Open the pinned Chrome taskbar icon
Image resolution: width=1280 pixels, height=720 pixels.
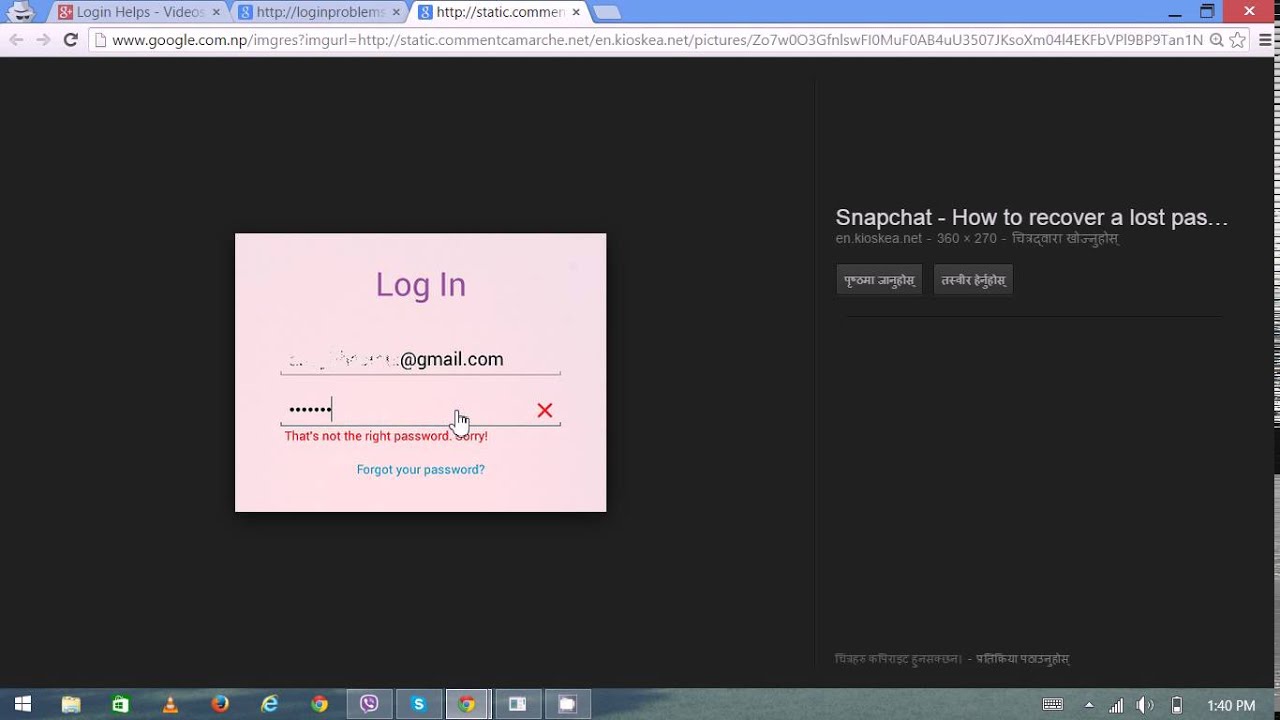319,704
